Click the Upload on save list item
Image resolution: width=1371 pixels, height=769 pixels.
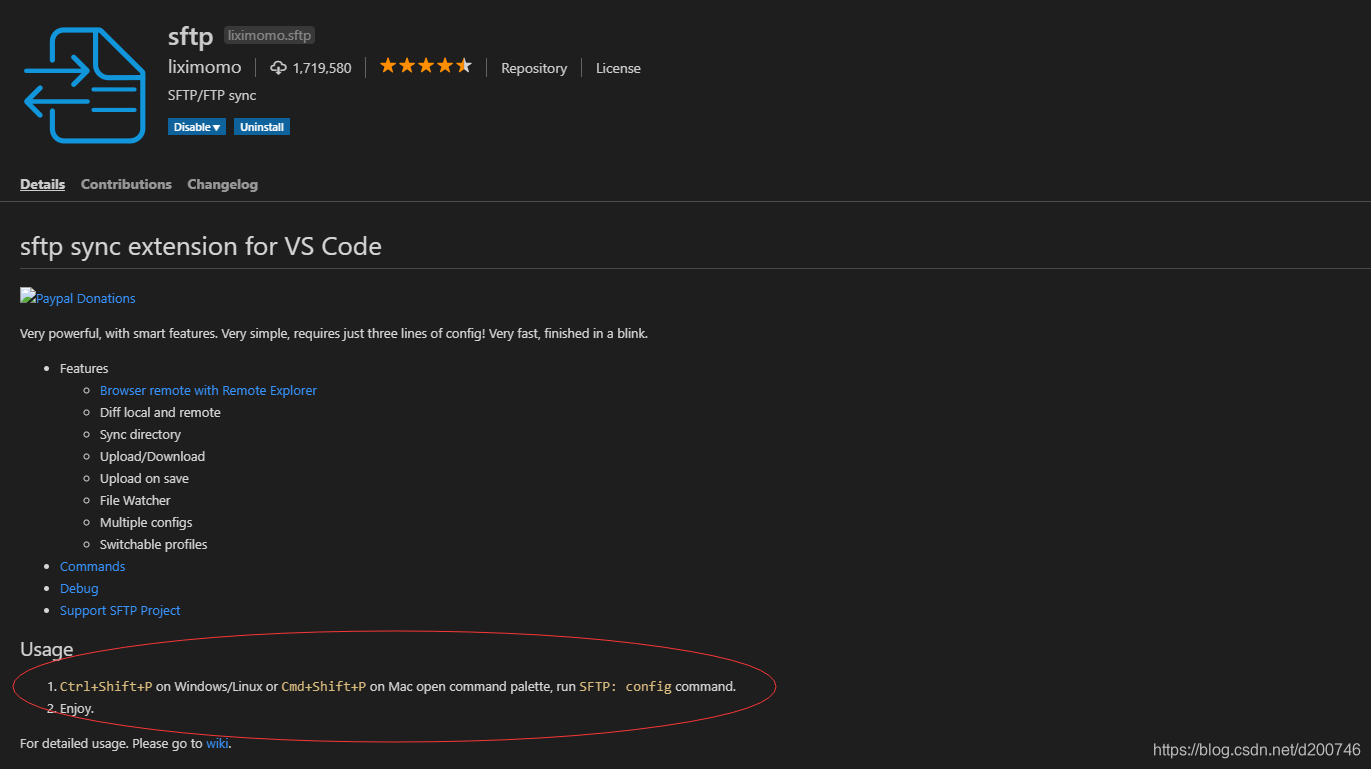(x=144, y=478)
